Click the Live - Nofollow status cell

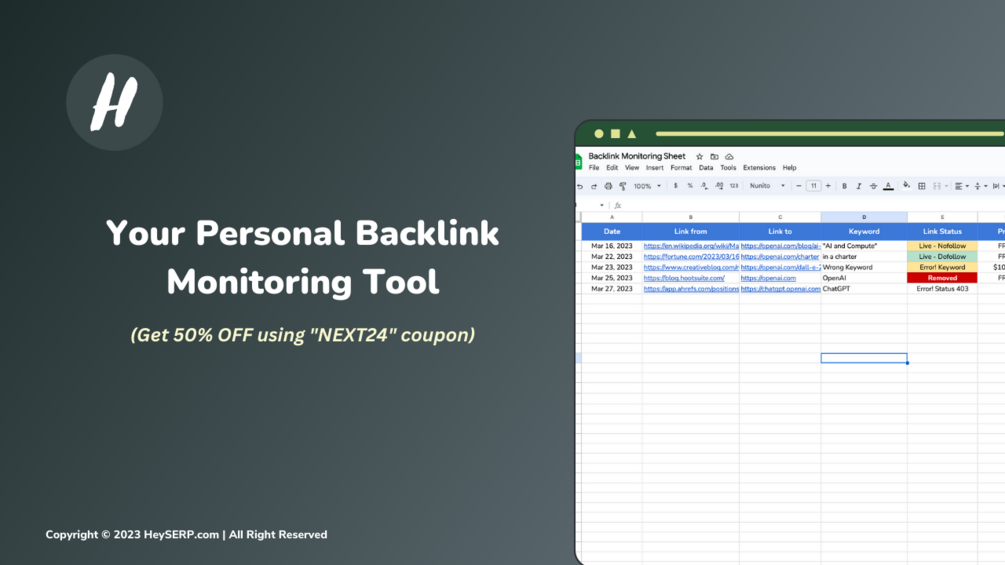(x=942, y=246)
